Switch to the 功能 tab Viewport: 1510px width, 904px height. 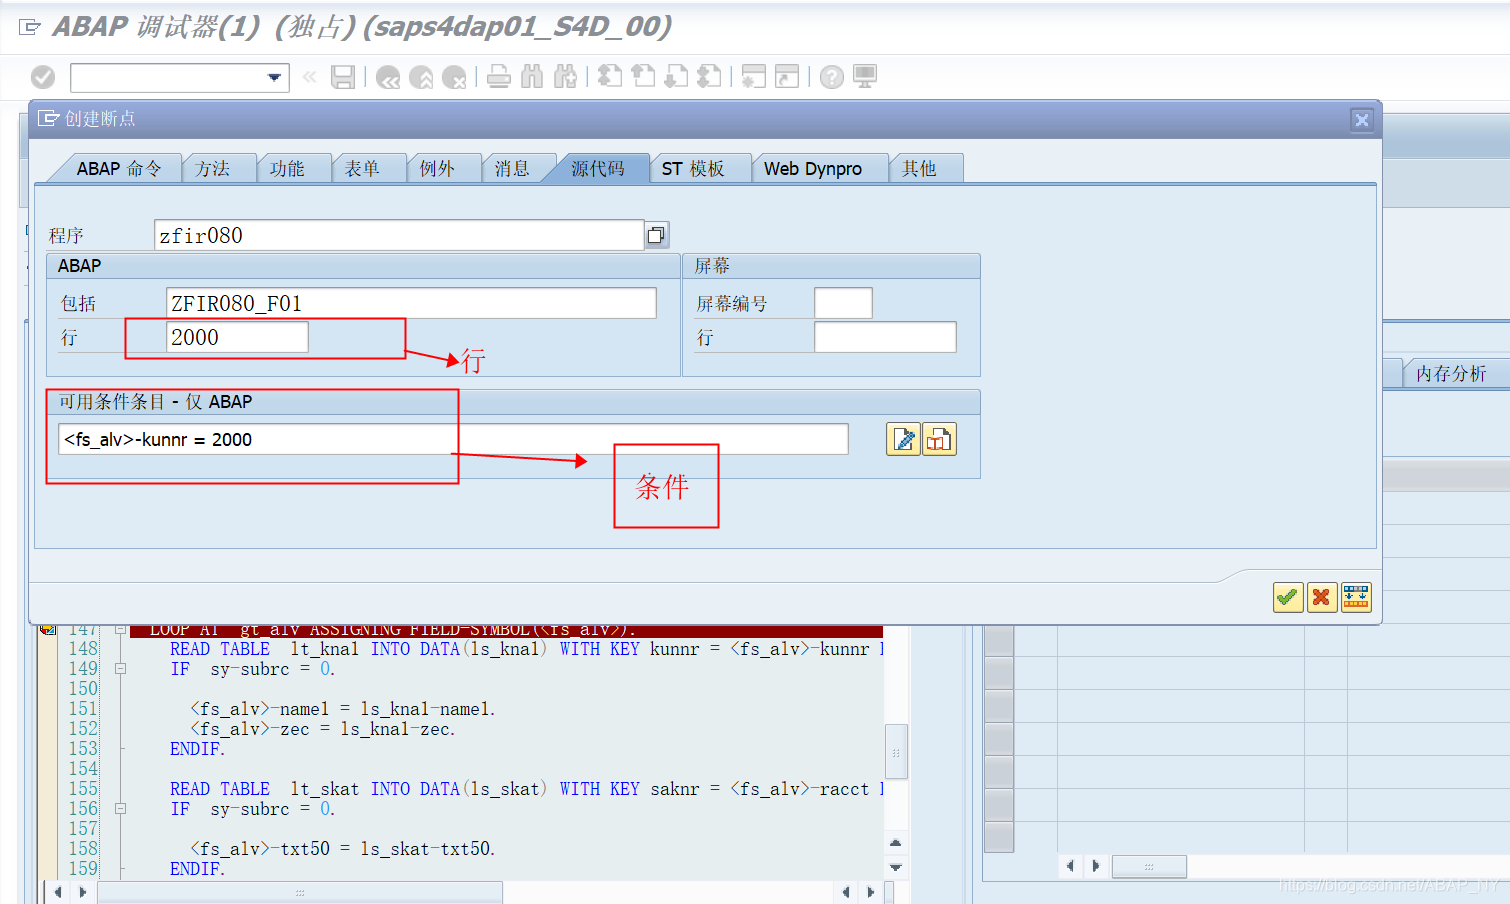287,168
